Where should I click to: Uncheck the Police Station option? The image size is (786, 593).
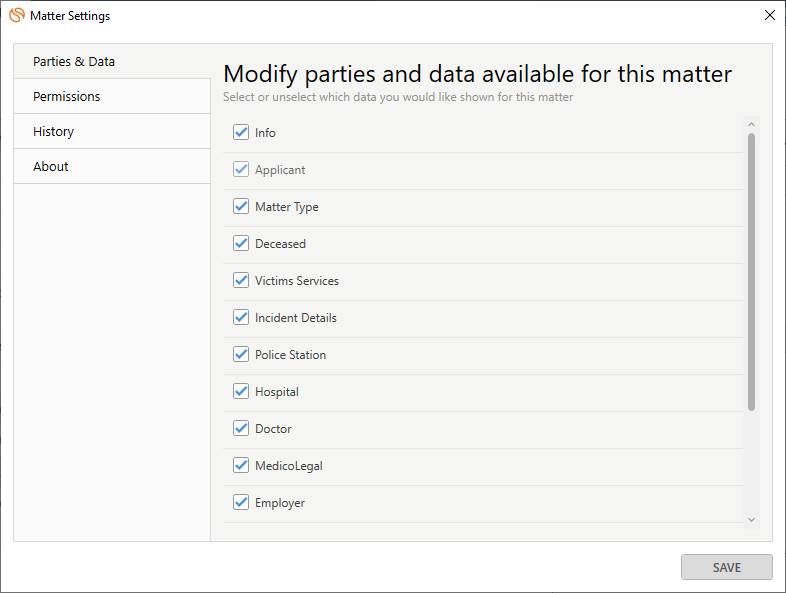click(x=241, y=354)
